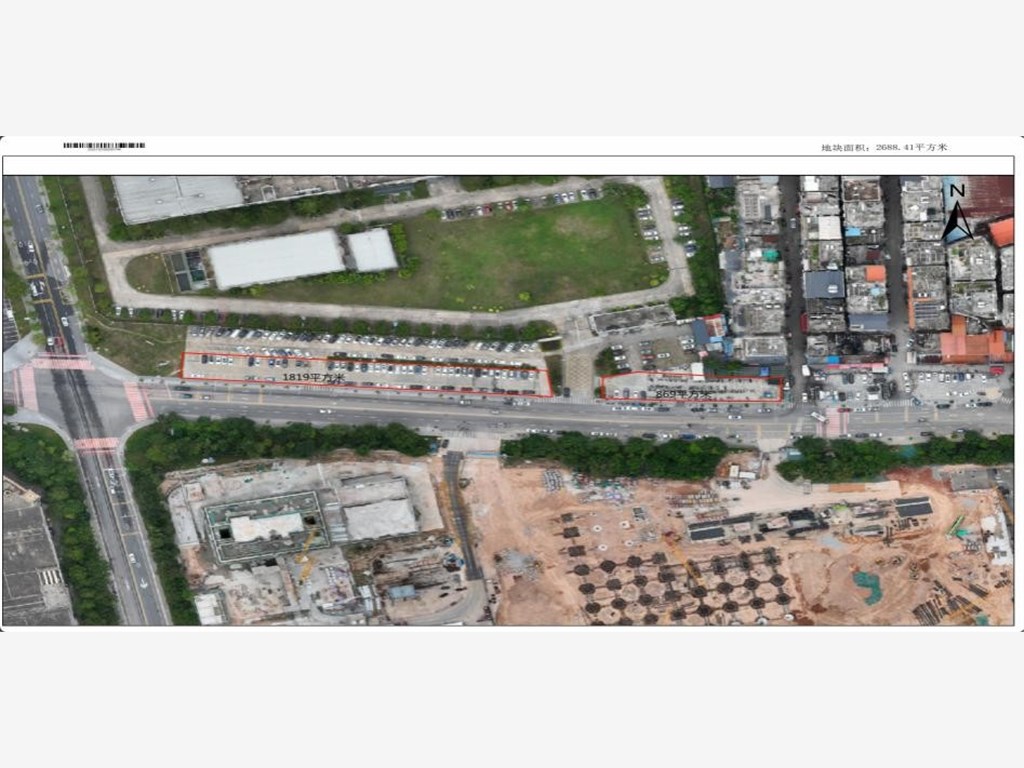Click the green-fenced building under construction
1024x768 pixels.
point(267,524)
